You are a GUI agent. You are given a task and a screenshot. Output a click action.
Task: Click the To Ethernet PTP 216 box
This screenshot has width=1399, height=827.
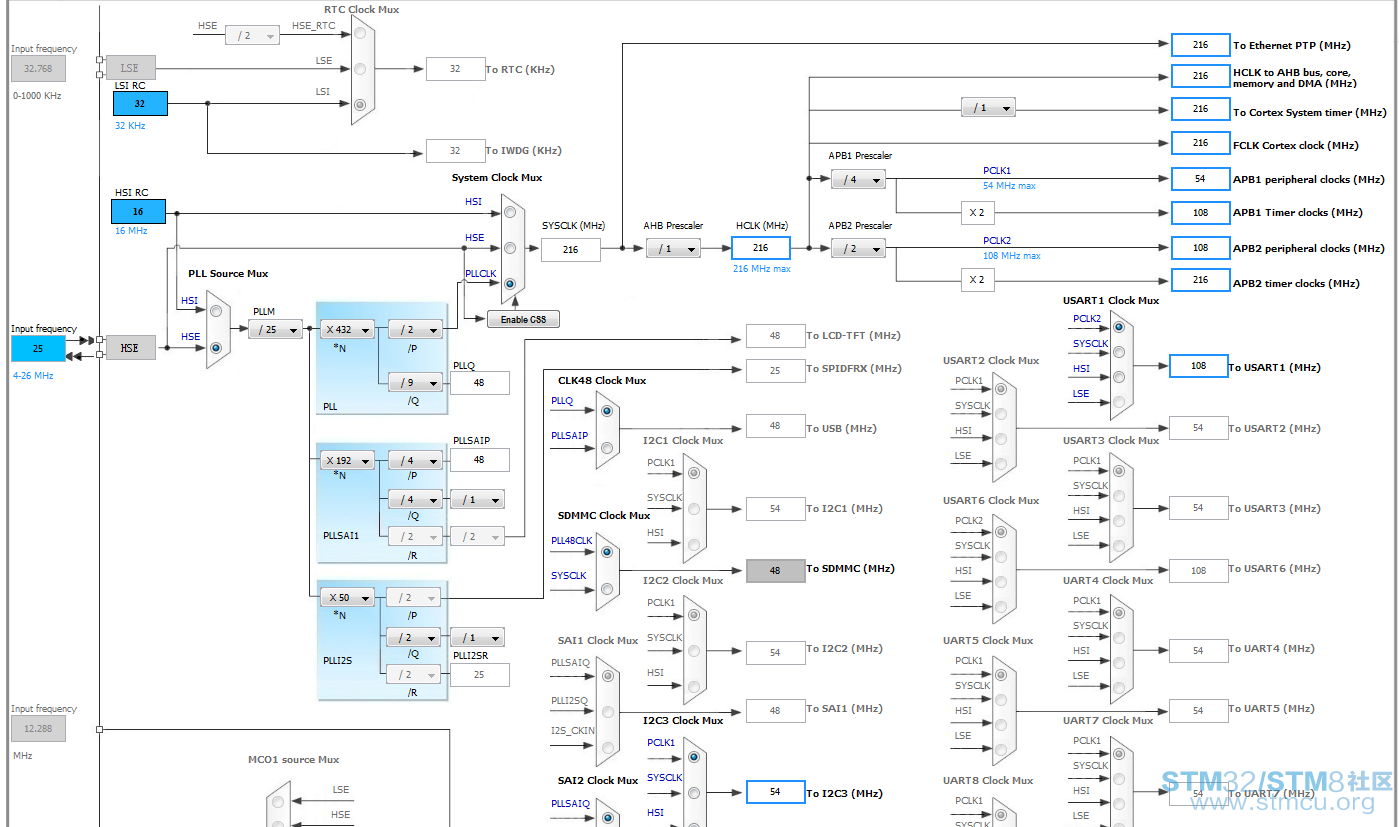tap(1200, 45)
